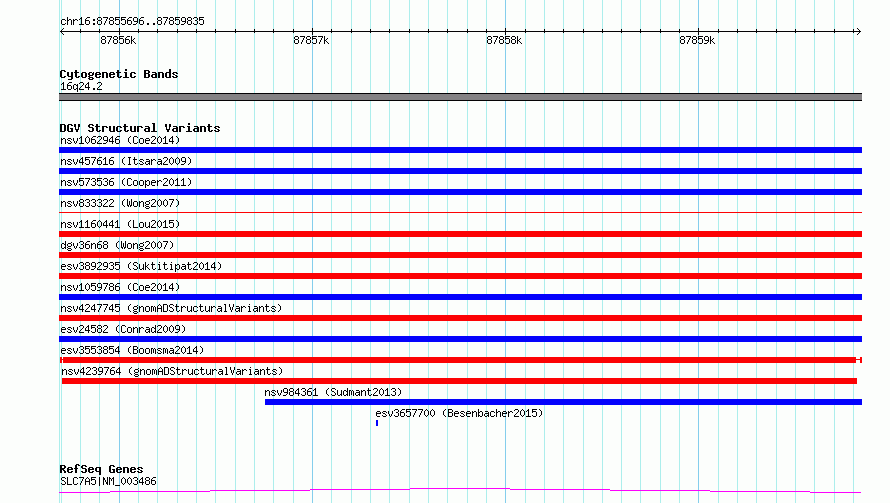Click the 87856k ruler label
Viewport: 890px width, 503px height.
(x=118, y=40)
